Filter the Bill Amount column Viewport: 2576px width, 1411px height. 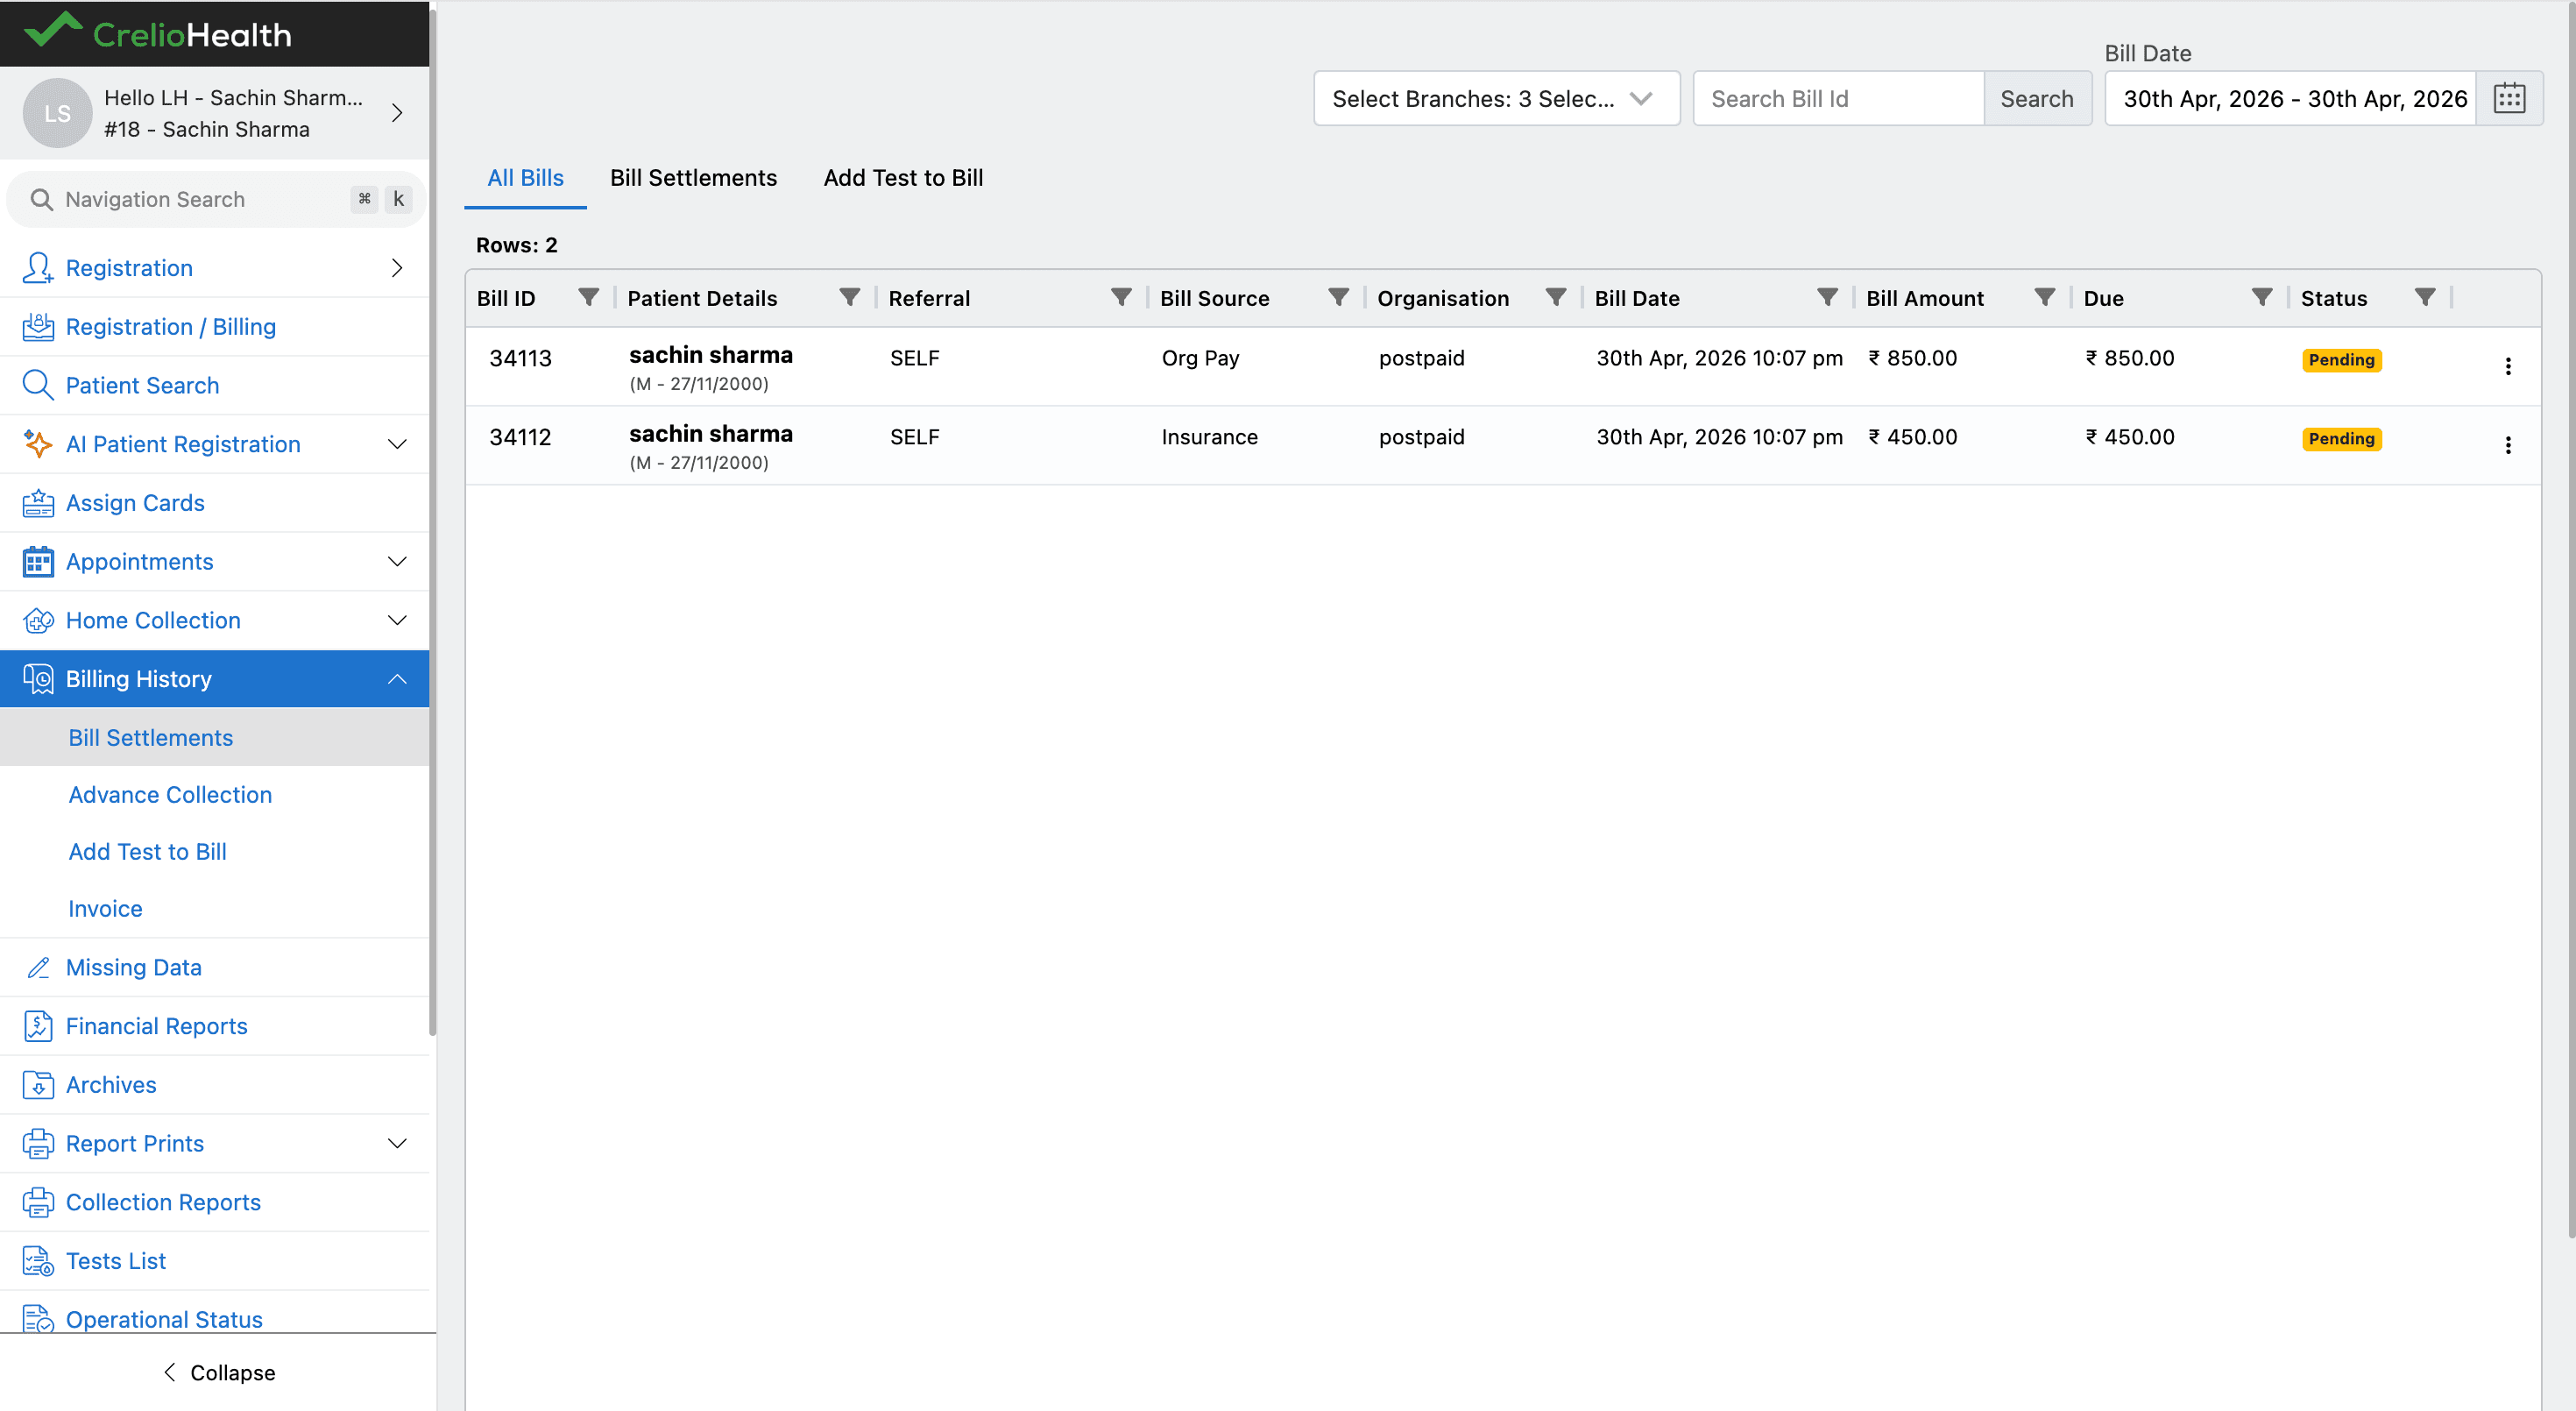click(2045, 297)
